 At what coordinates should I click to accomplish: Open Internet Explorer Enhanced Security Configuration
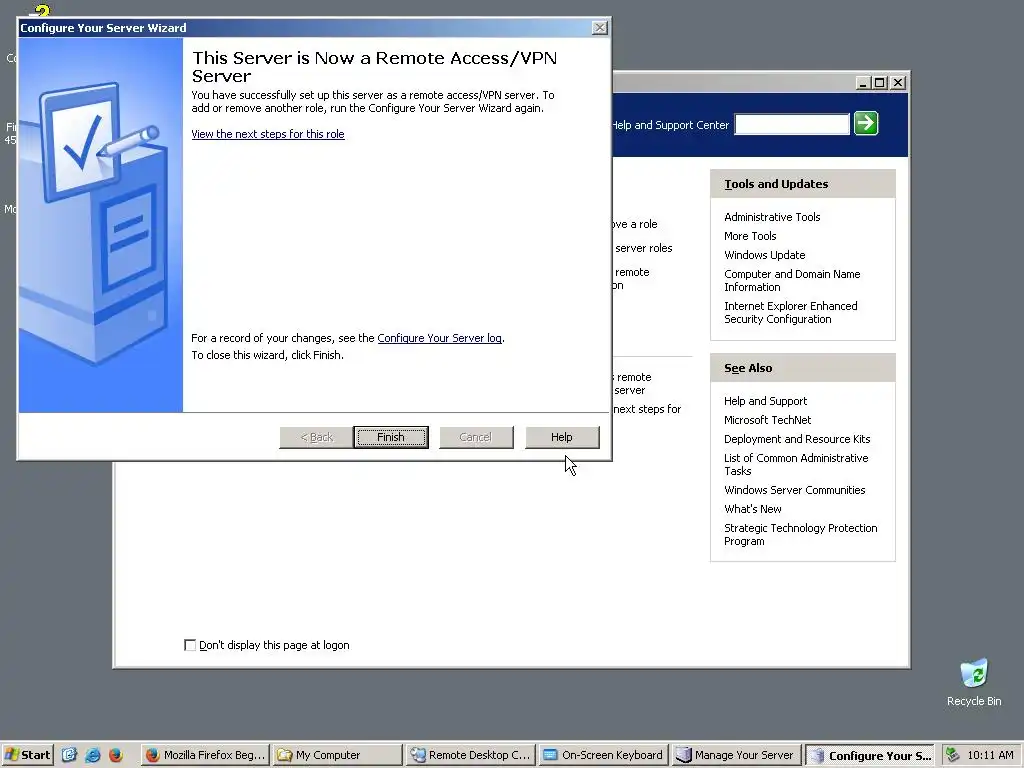point(790,312)
